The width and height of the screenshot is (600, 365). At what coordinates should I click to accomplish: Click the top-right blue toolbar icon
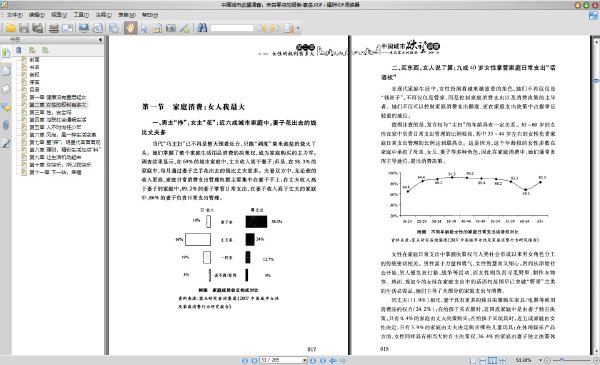593,15
